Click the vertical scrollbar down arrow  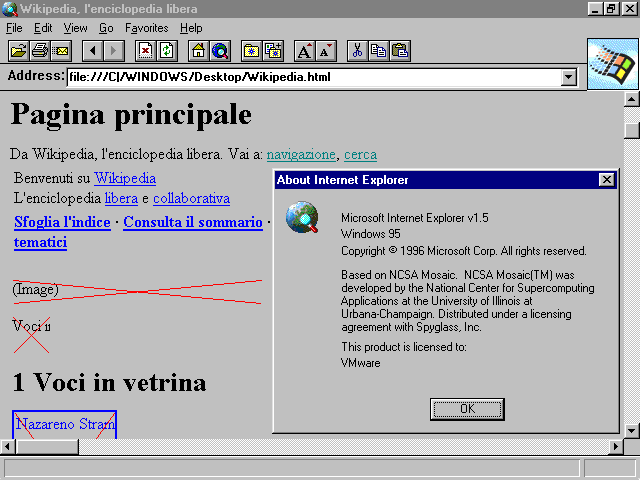click(631, 430)
